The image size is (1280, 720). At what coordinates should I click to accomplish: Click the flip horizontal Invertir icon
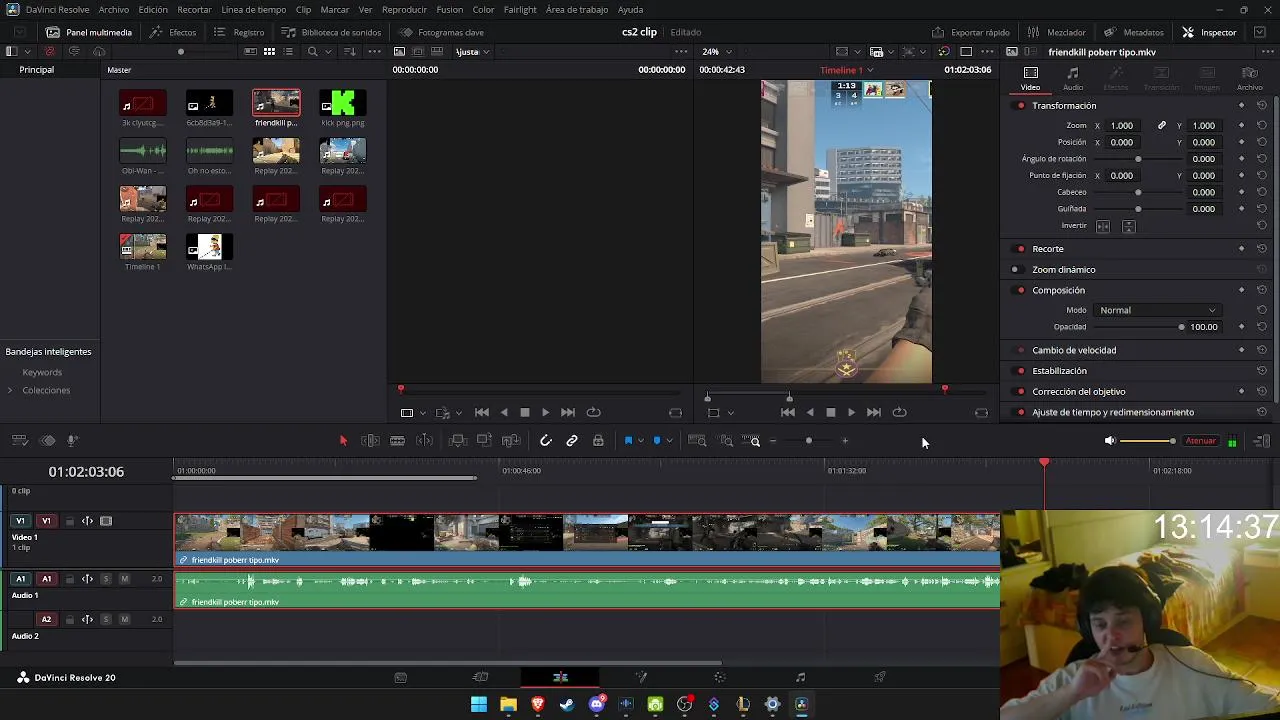[1103, 226]
